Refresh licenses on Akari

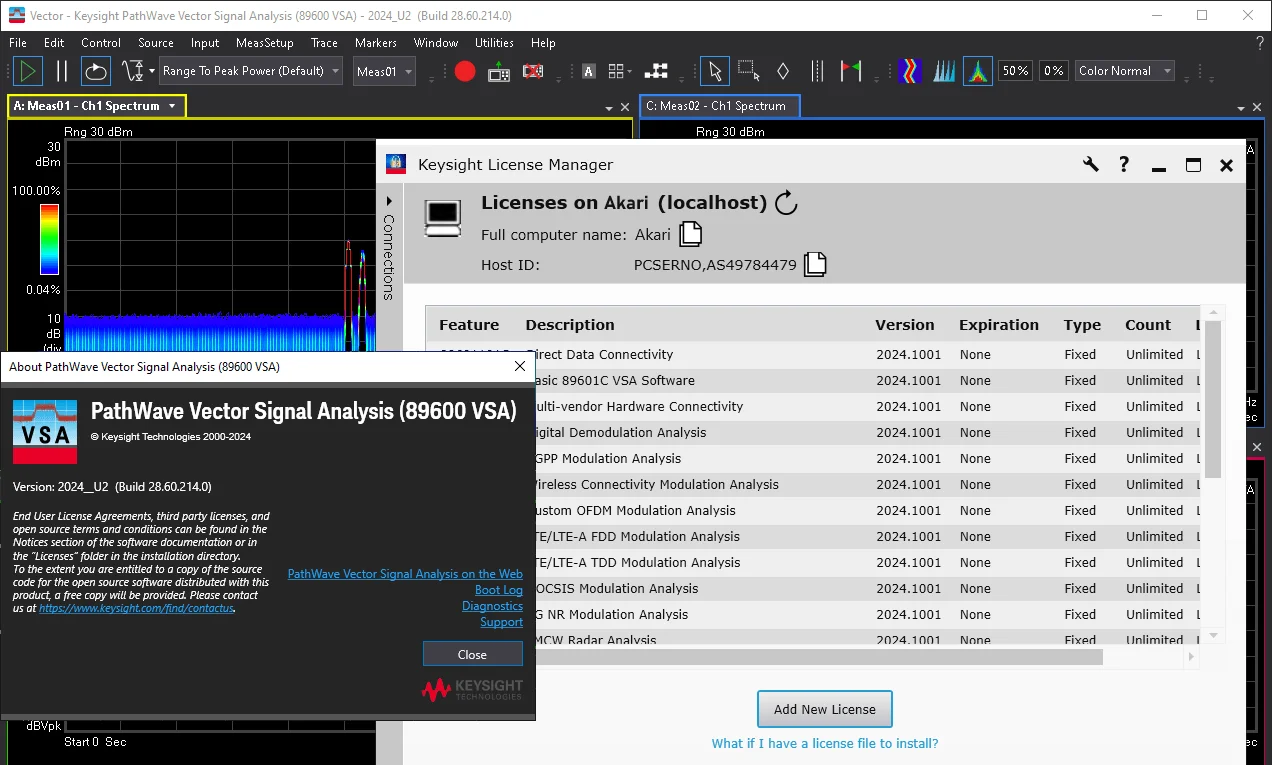(787, 203)
